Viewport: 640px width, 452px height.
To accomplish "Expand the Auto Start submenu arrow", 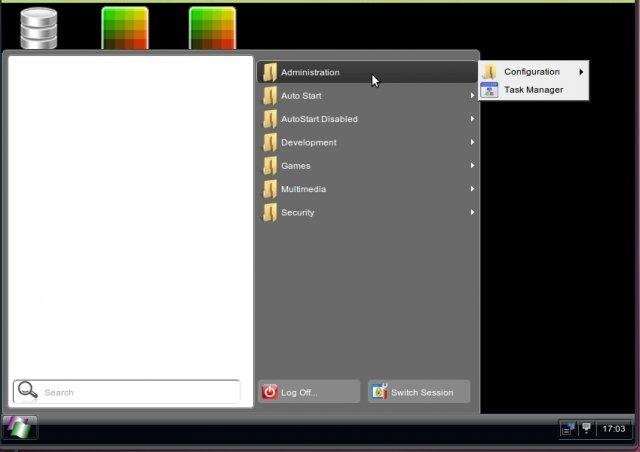I will [x=472, y=96].
